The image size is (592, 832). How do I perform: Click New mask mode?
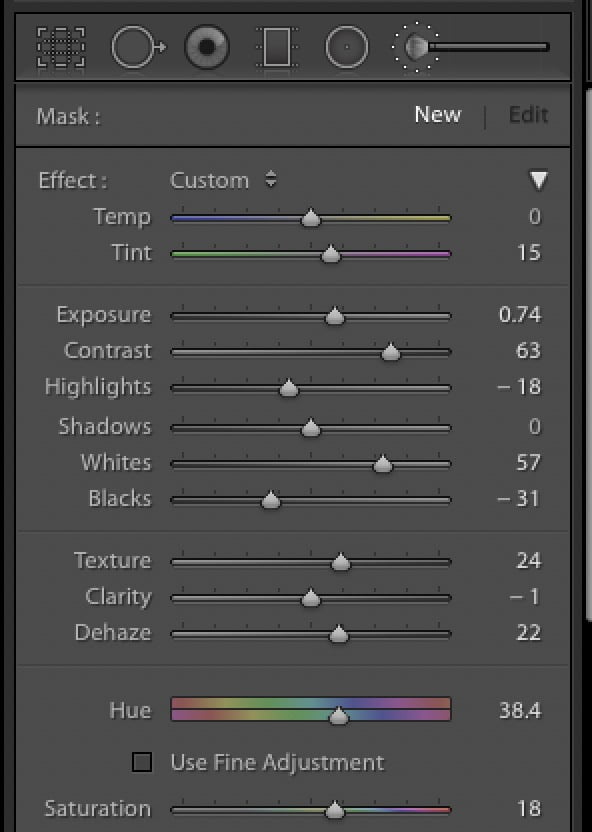tap(438, 115)
